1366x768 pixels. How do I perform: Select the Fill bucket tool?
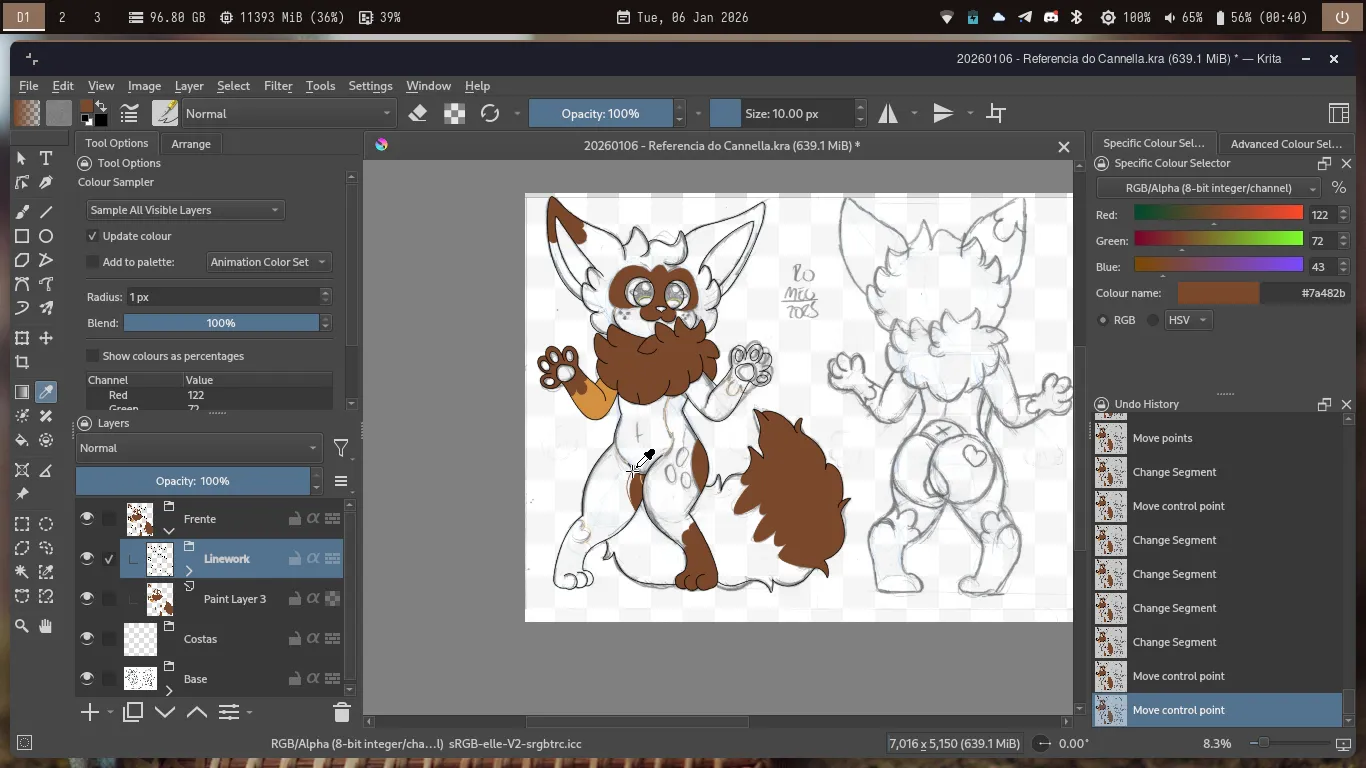(x=21, y=440)
